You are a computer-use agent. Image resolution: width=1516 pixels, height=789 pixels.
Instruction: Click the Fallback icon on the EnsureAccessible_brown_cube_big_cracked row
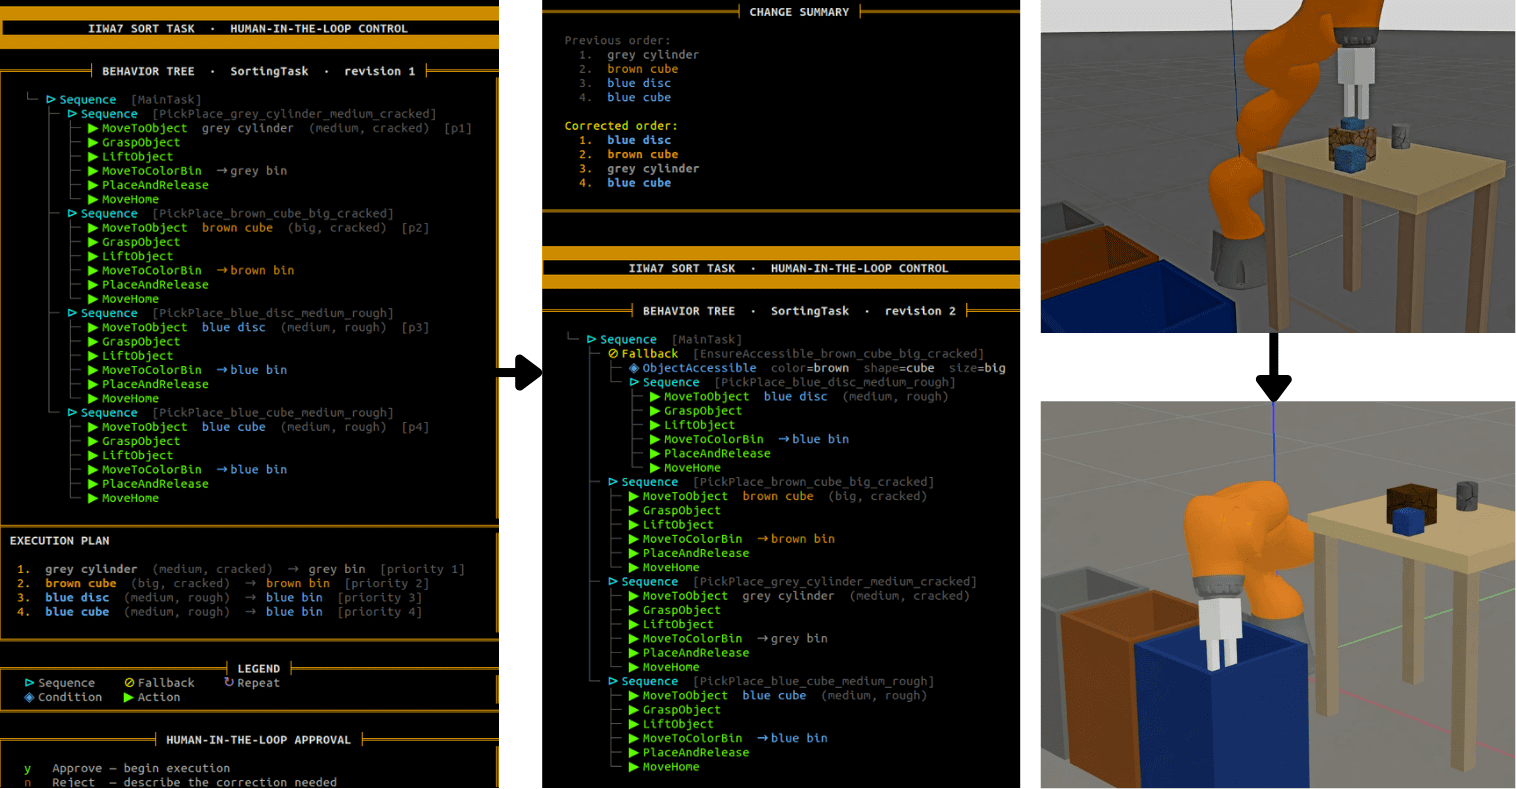[x=613, y=354]
